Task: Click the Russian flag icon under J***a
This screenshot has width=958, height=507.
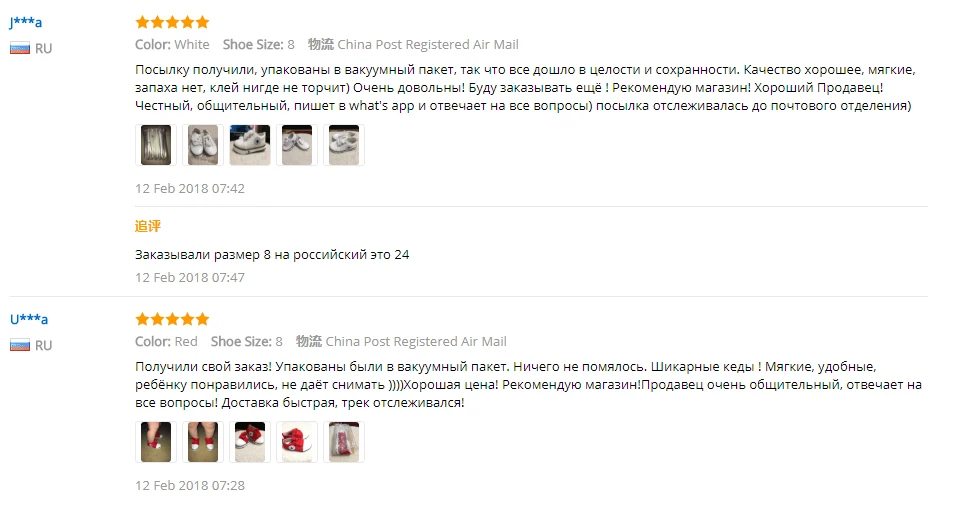Action: point(20,48)
